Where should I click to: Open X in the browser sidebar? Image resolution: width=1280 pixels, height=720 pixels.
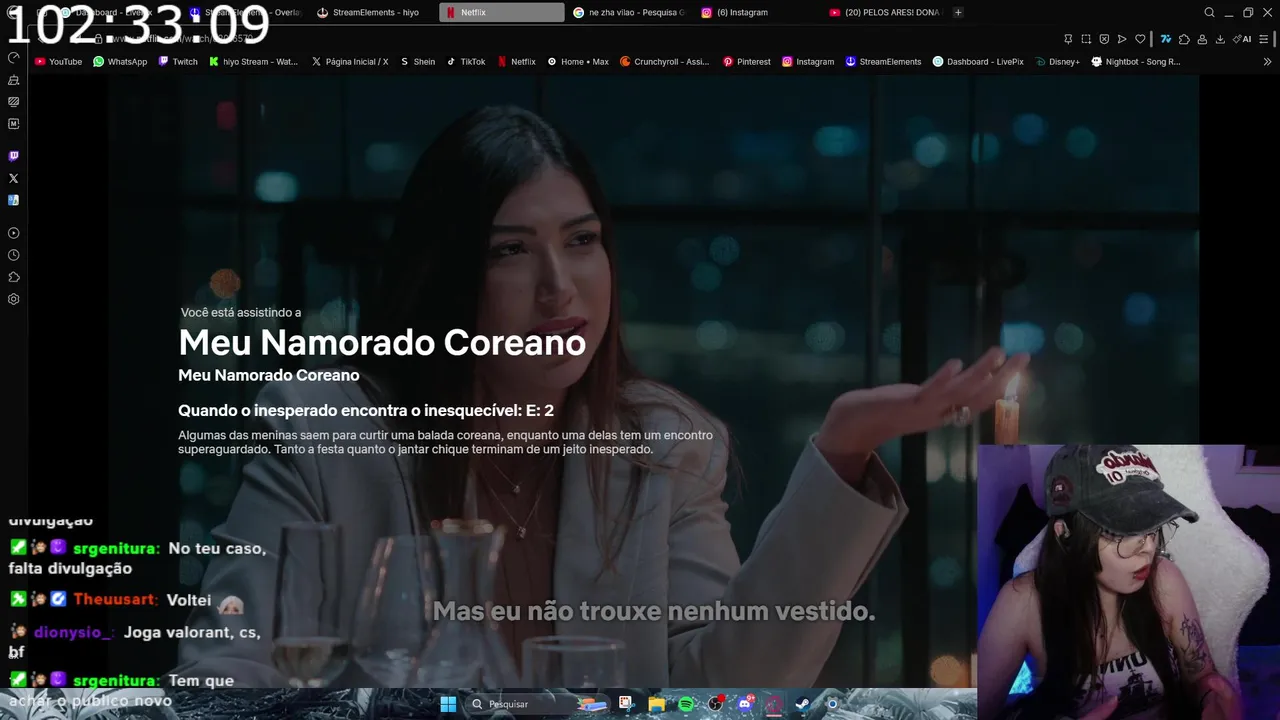(13, 178)
